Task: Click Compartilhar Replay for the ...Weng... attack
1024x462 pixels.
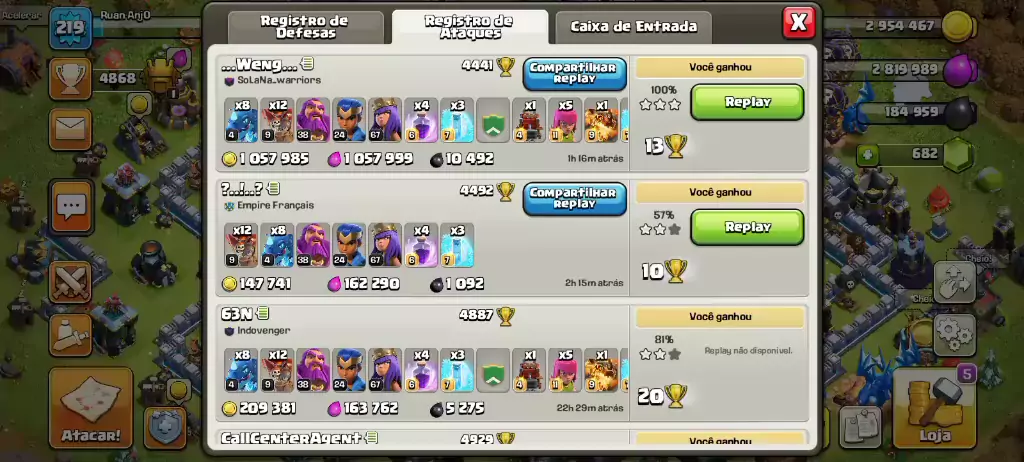Action: point(574,73)
